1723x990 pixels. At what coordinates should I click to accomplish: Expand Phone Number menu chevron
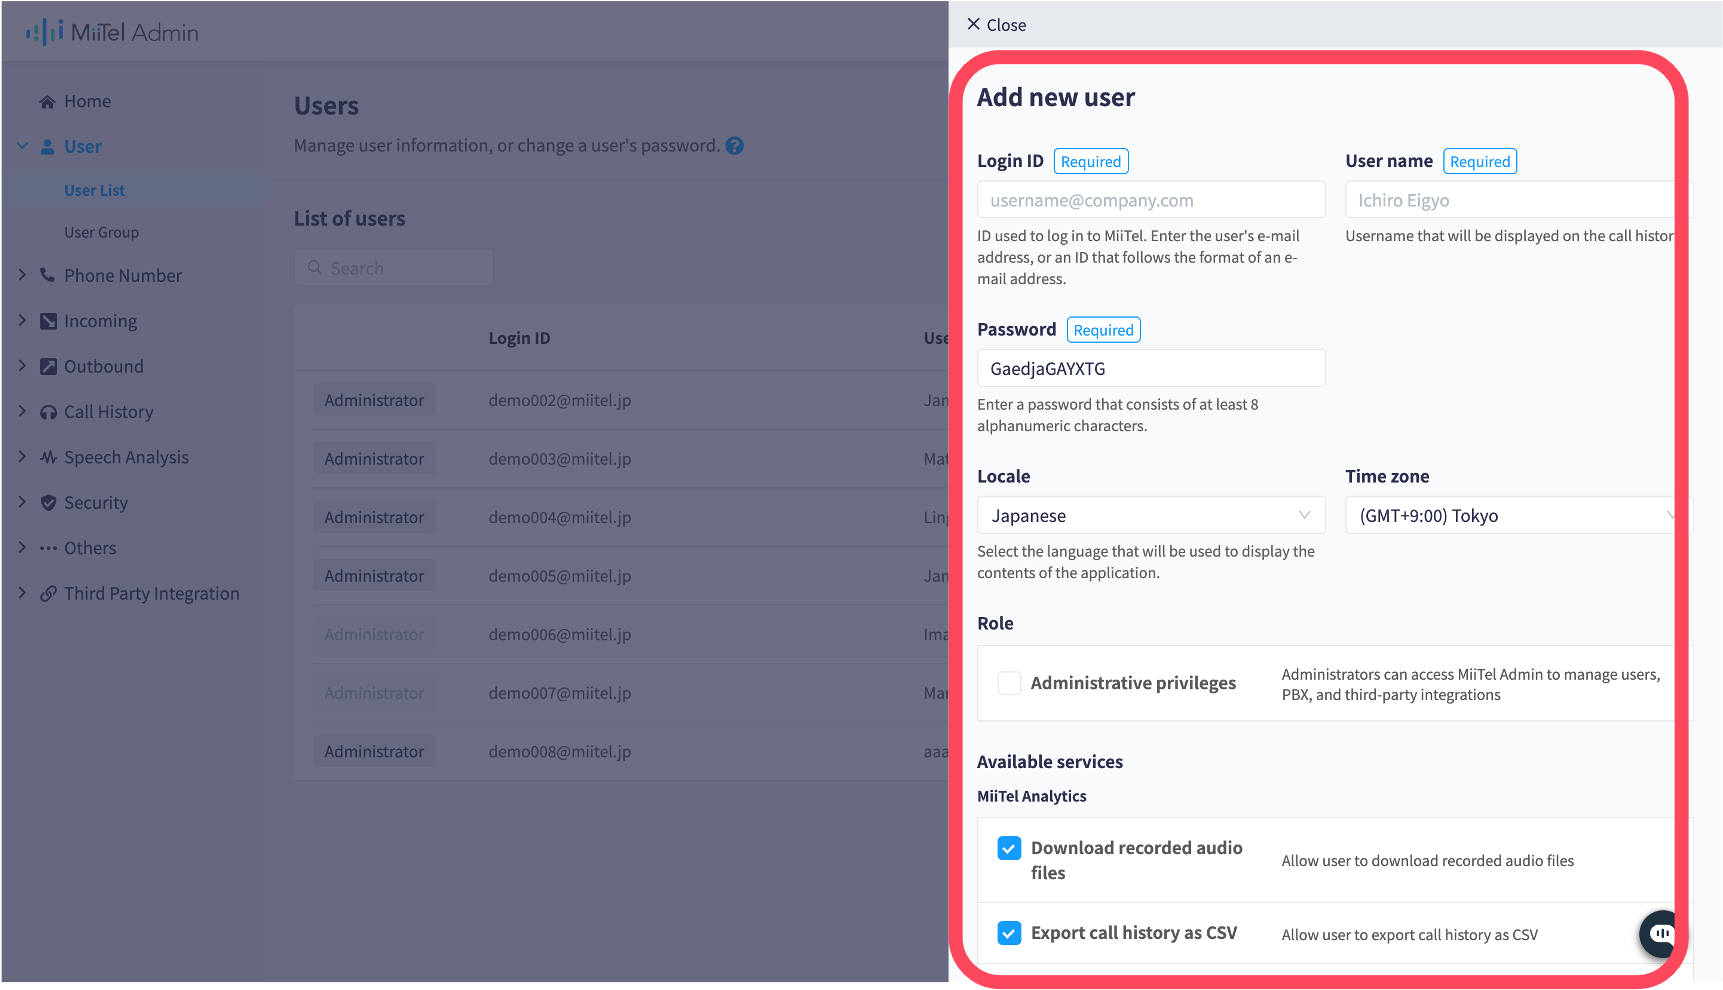tap(22, 274)
